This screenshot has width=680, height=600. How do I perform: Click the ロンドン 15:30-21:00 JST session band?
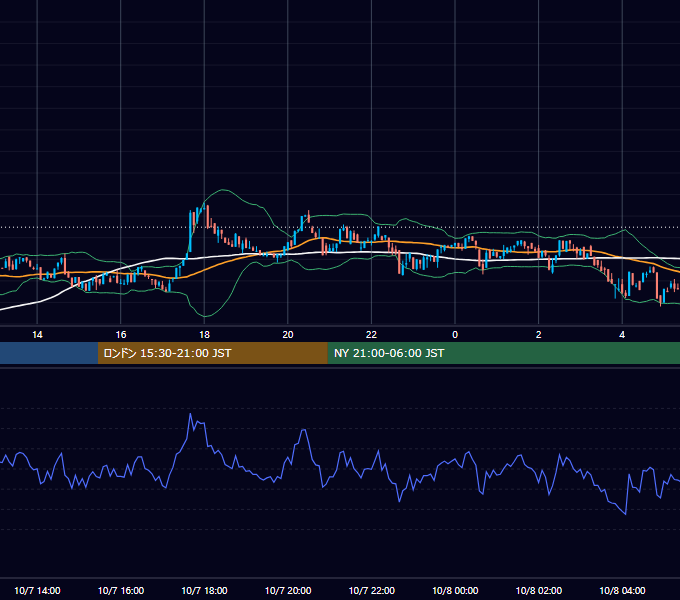coord(212,353)
